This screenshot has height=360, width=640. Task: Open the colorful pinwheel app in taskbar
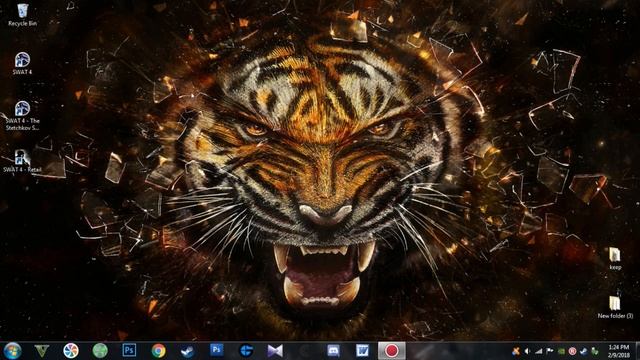click(71, 351)
